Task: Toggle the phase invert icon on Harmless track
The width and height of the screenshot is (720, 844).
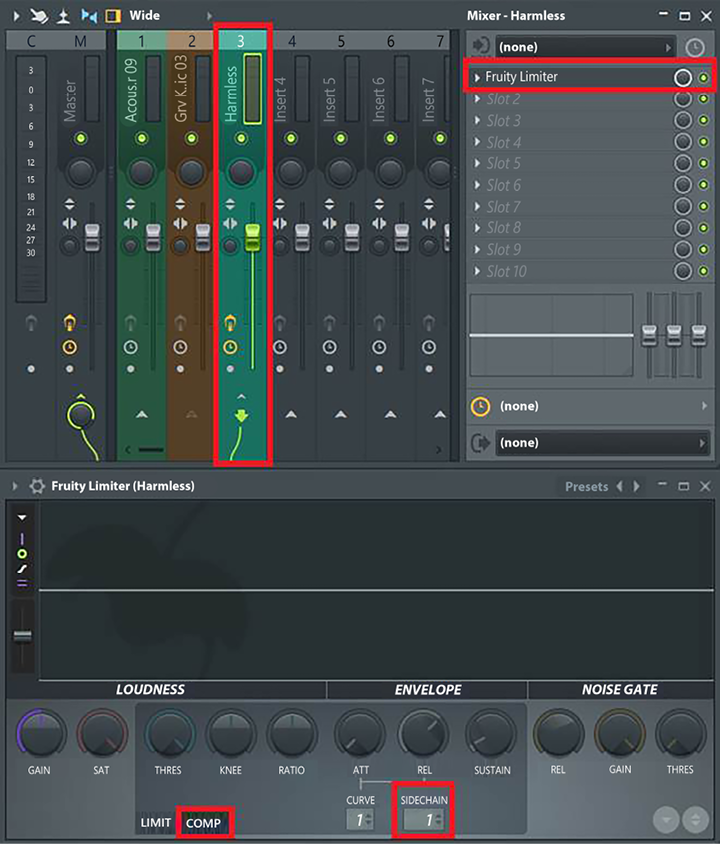Action: tap(230, 205)
